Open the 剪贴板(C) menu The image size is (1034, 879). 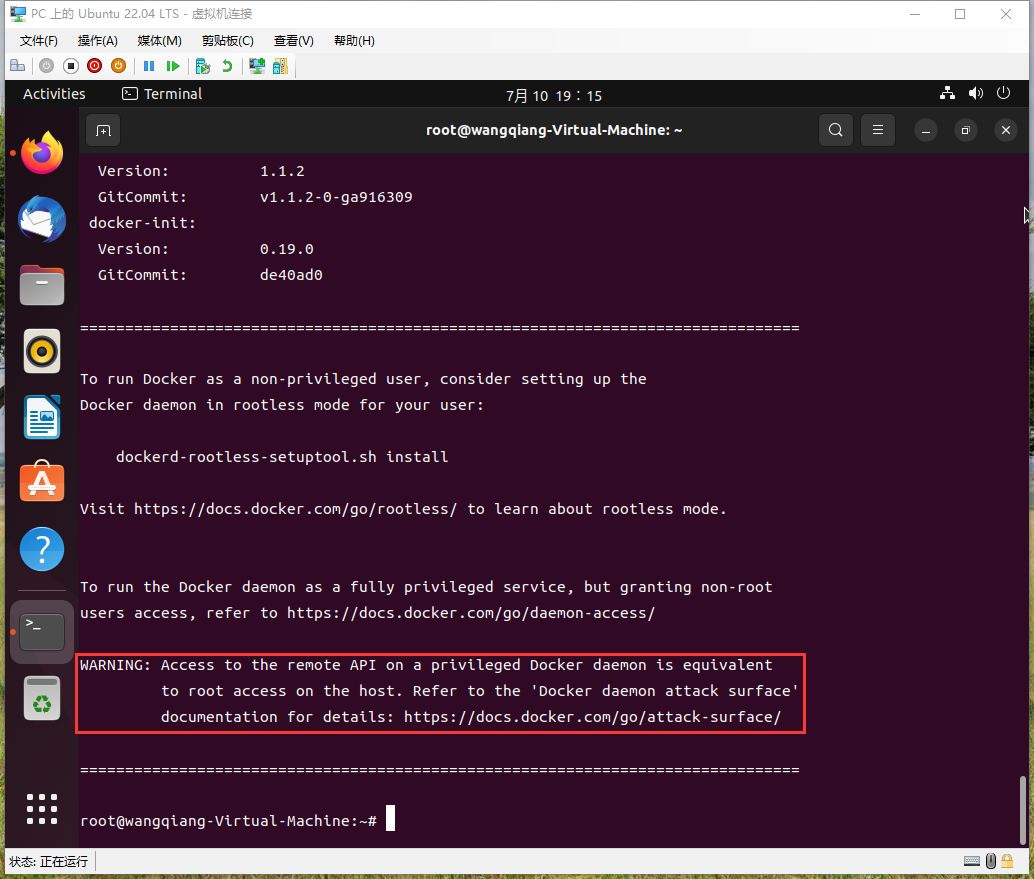click(228, 41)
